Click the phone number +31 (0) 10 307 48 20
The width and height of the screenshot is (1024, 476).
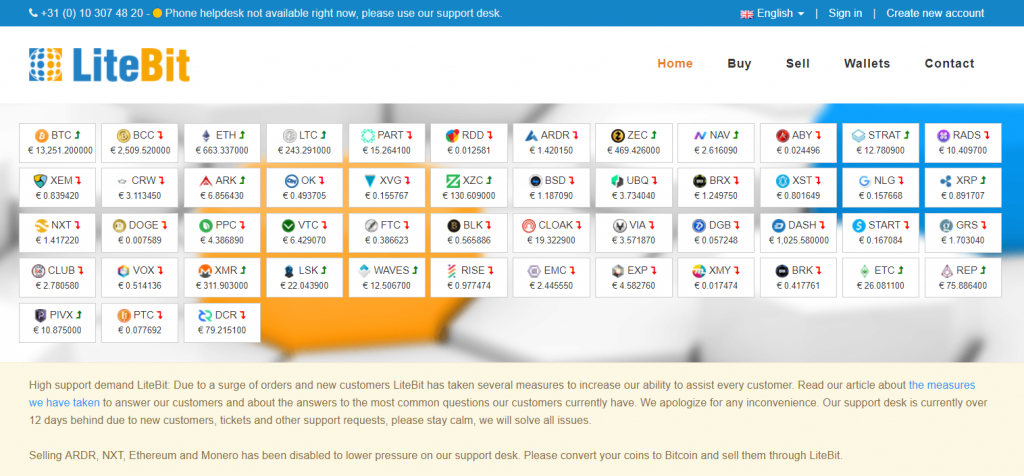[91, 13]
